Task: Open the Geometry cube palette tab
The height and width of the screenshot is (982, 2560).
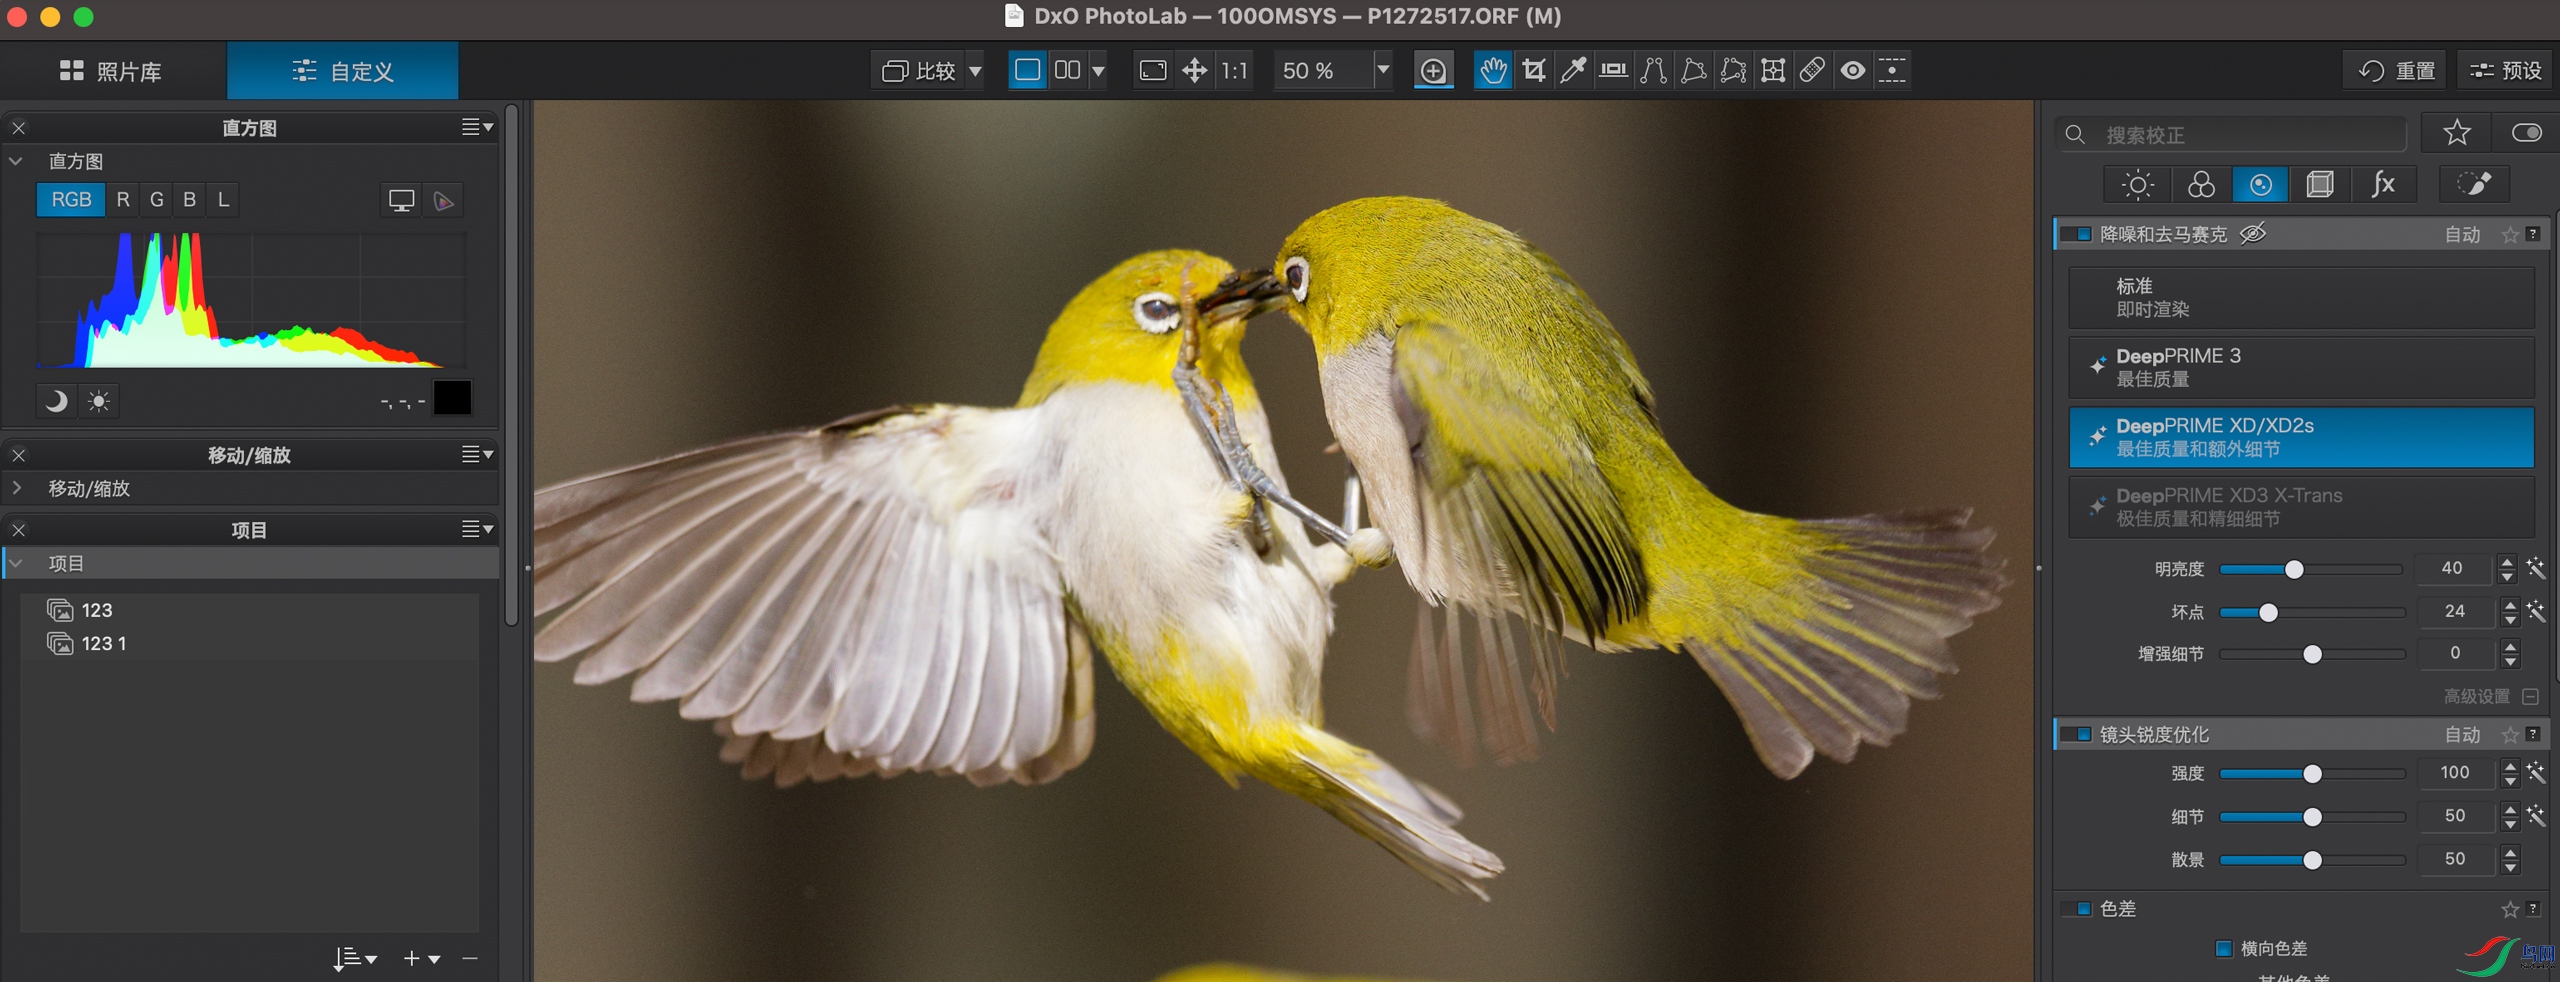Action: [2320, 184]
